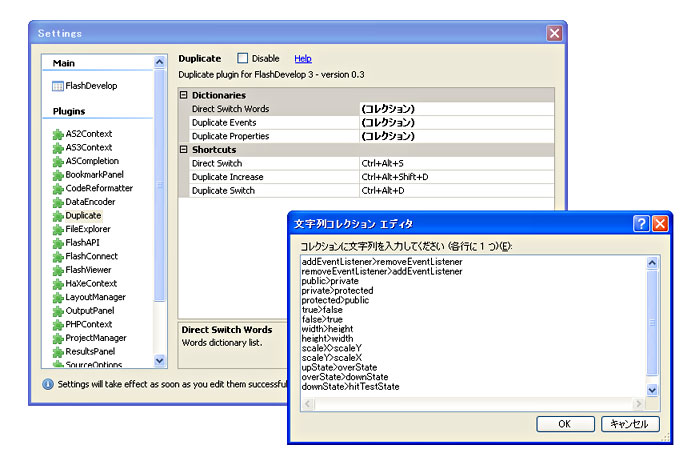
Task: Select ASCompletion in the plugins list
Action: tap(92, 161)
